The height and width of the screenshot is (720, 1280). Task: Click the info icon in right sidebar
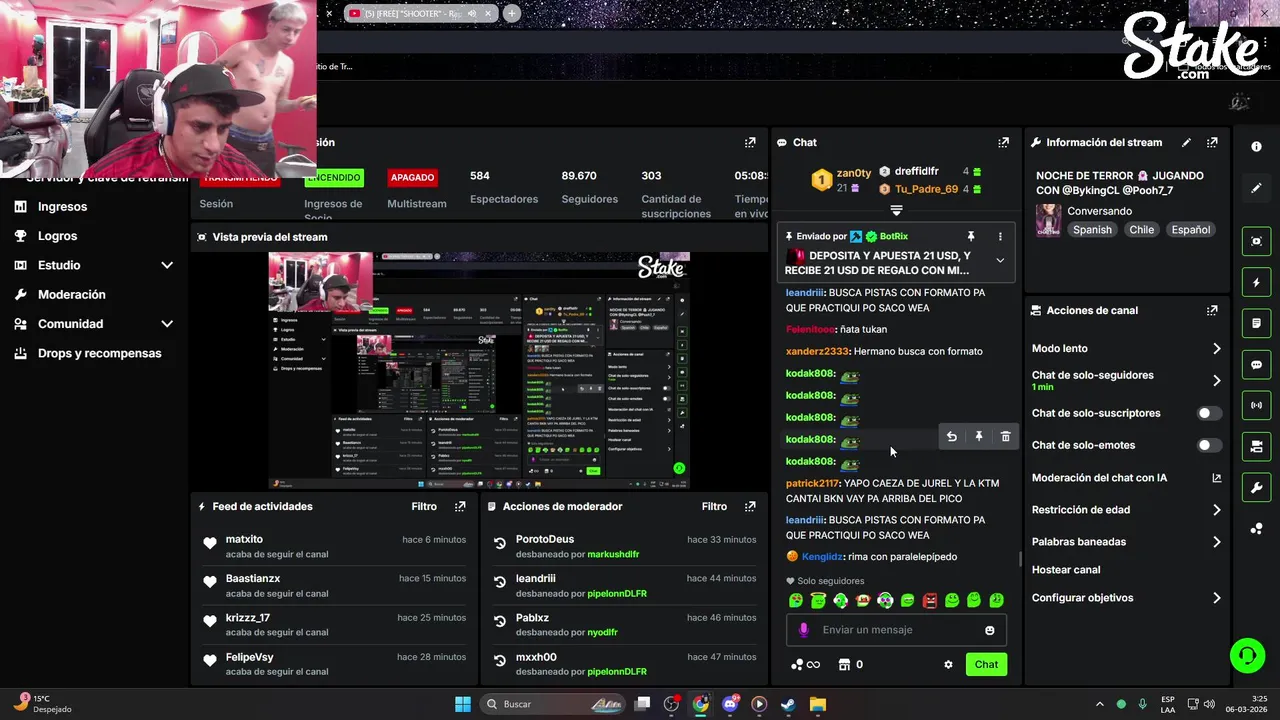1257,146
